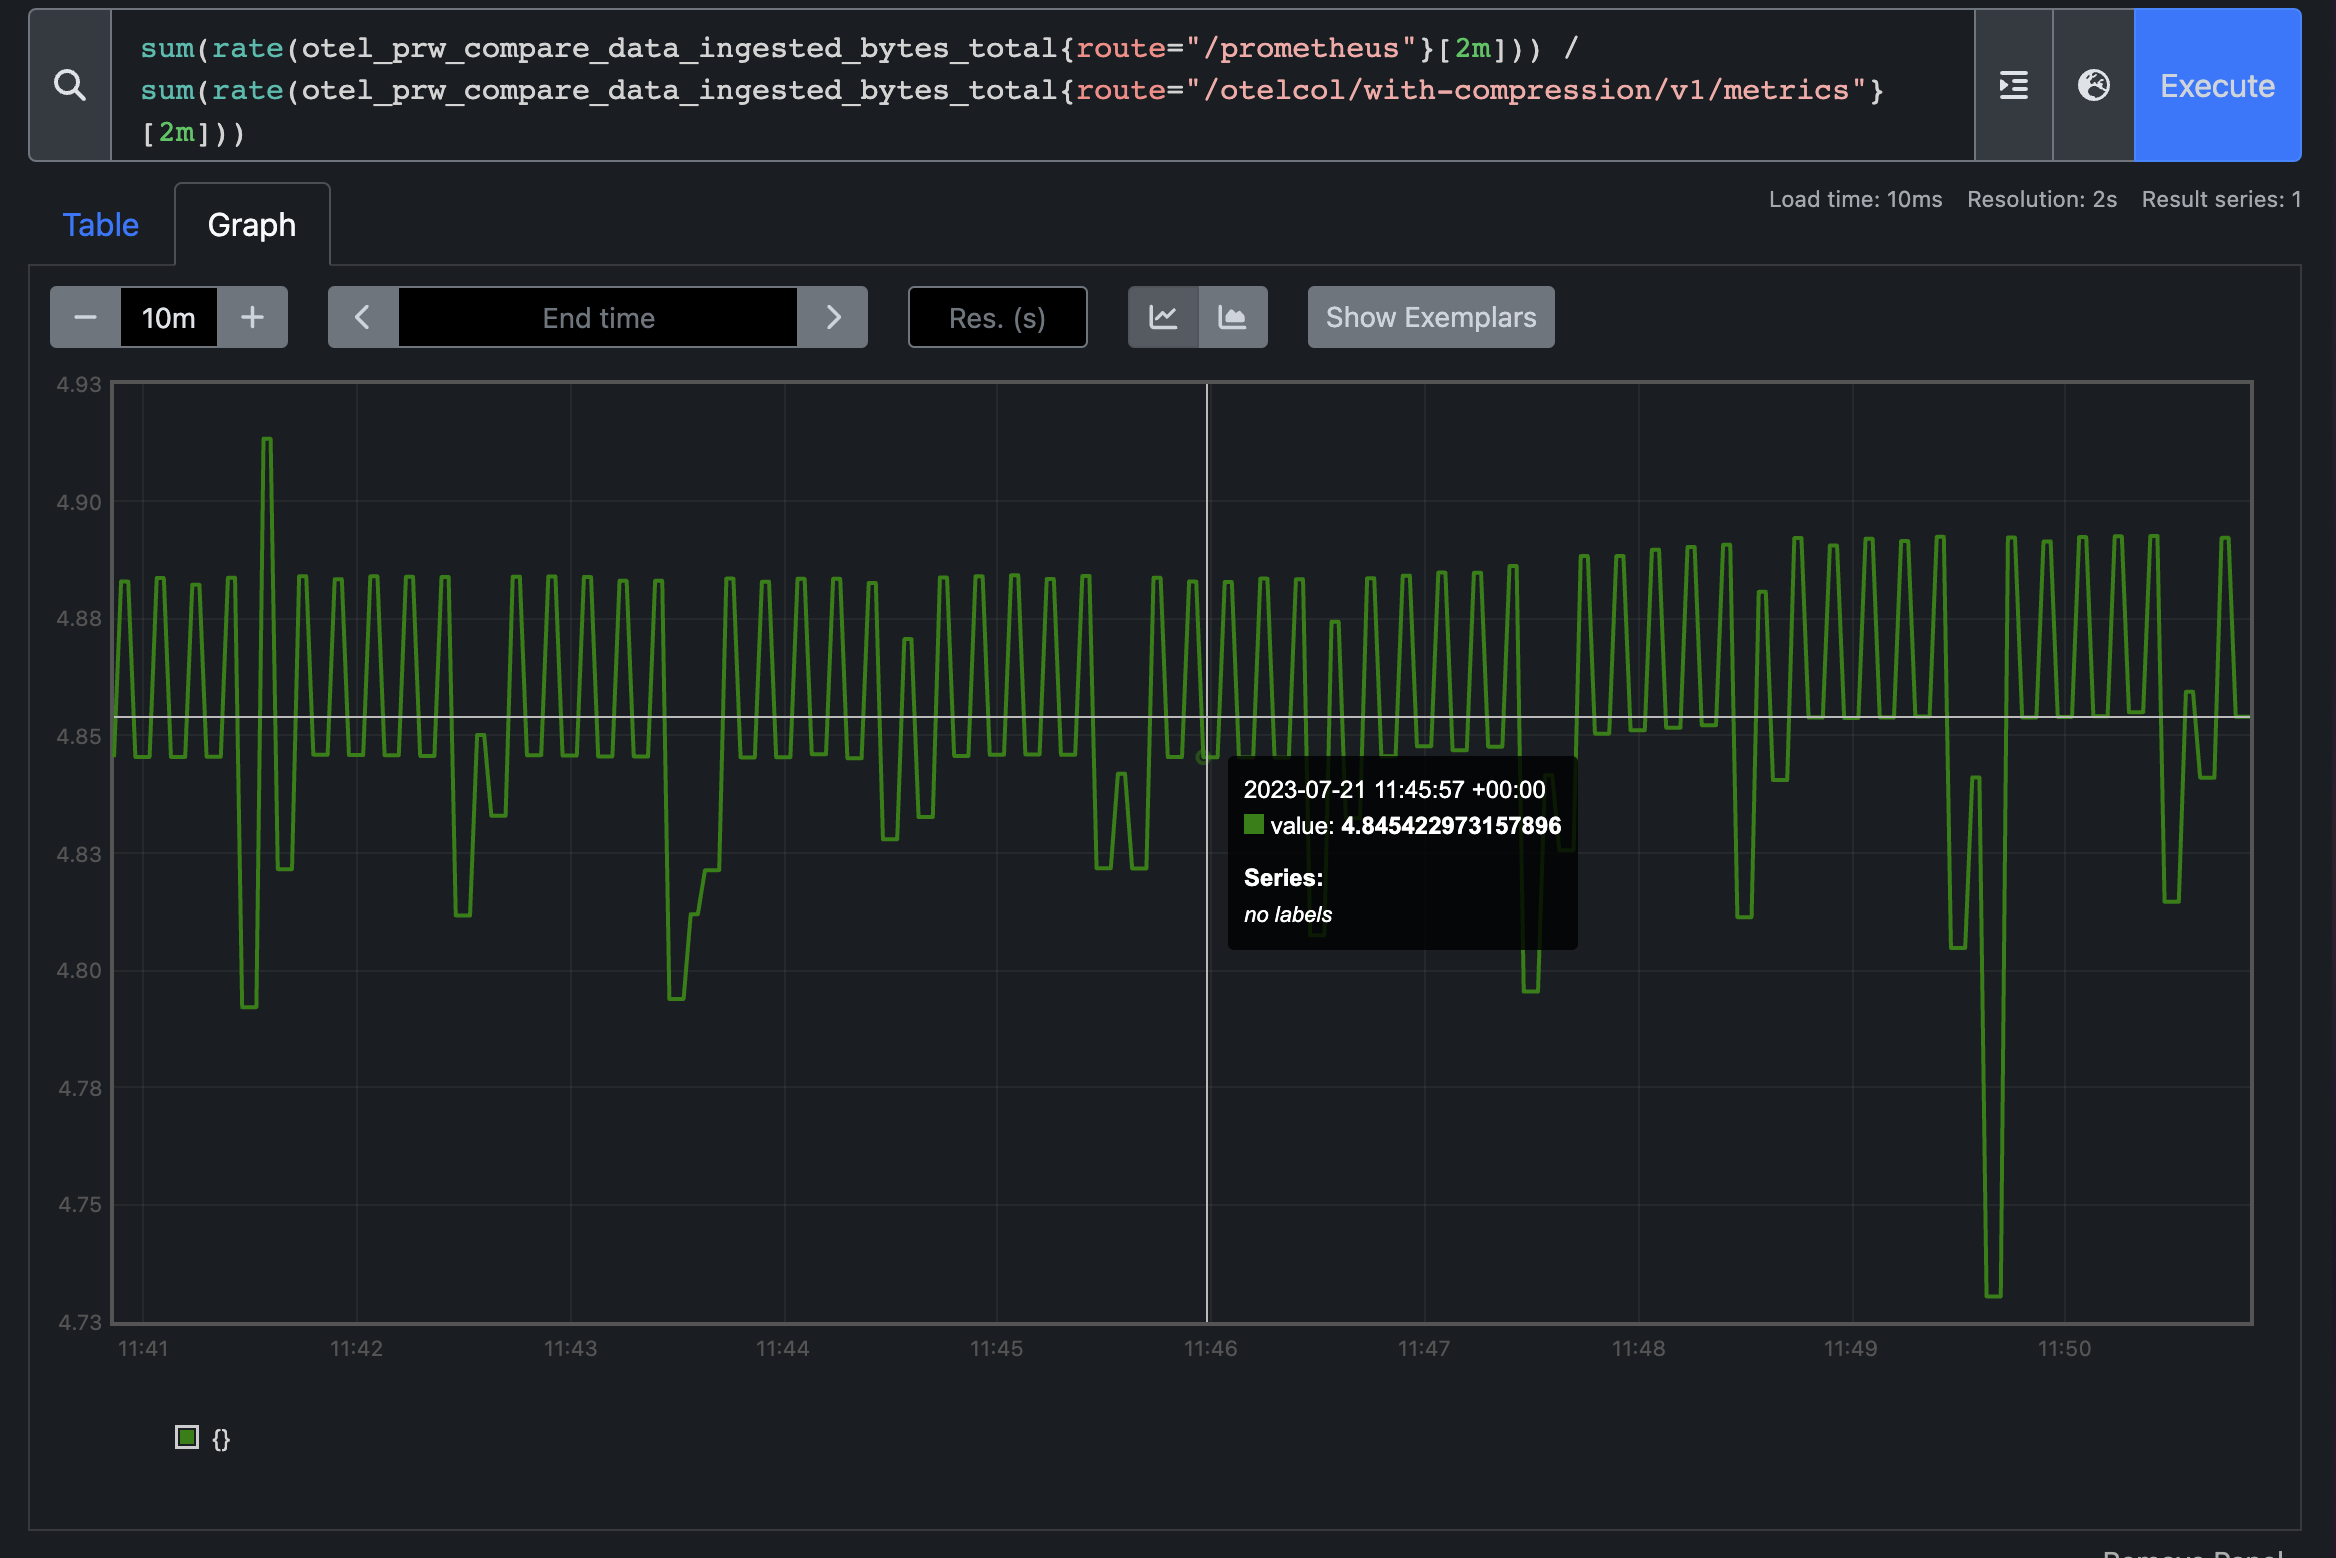Viewport: 2336px width, 1558px height.
Task: Switch to the Graph view tab
Action: (x=250, y=223)
